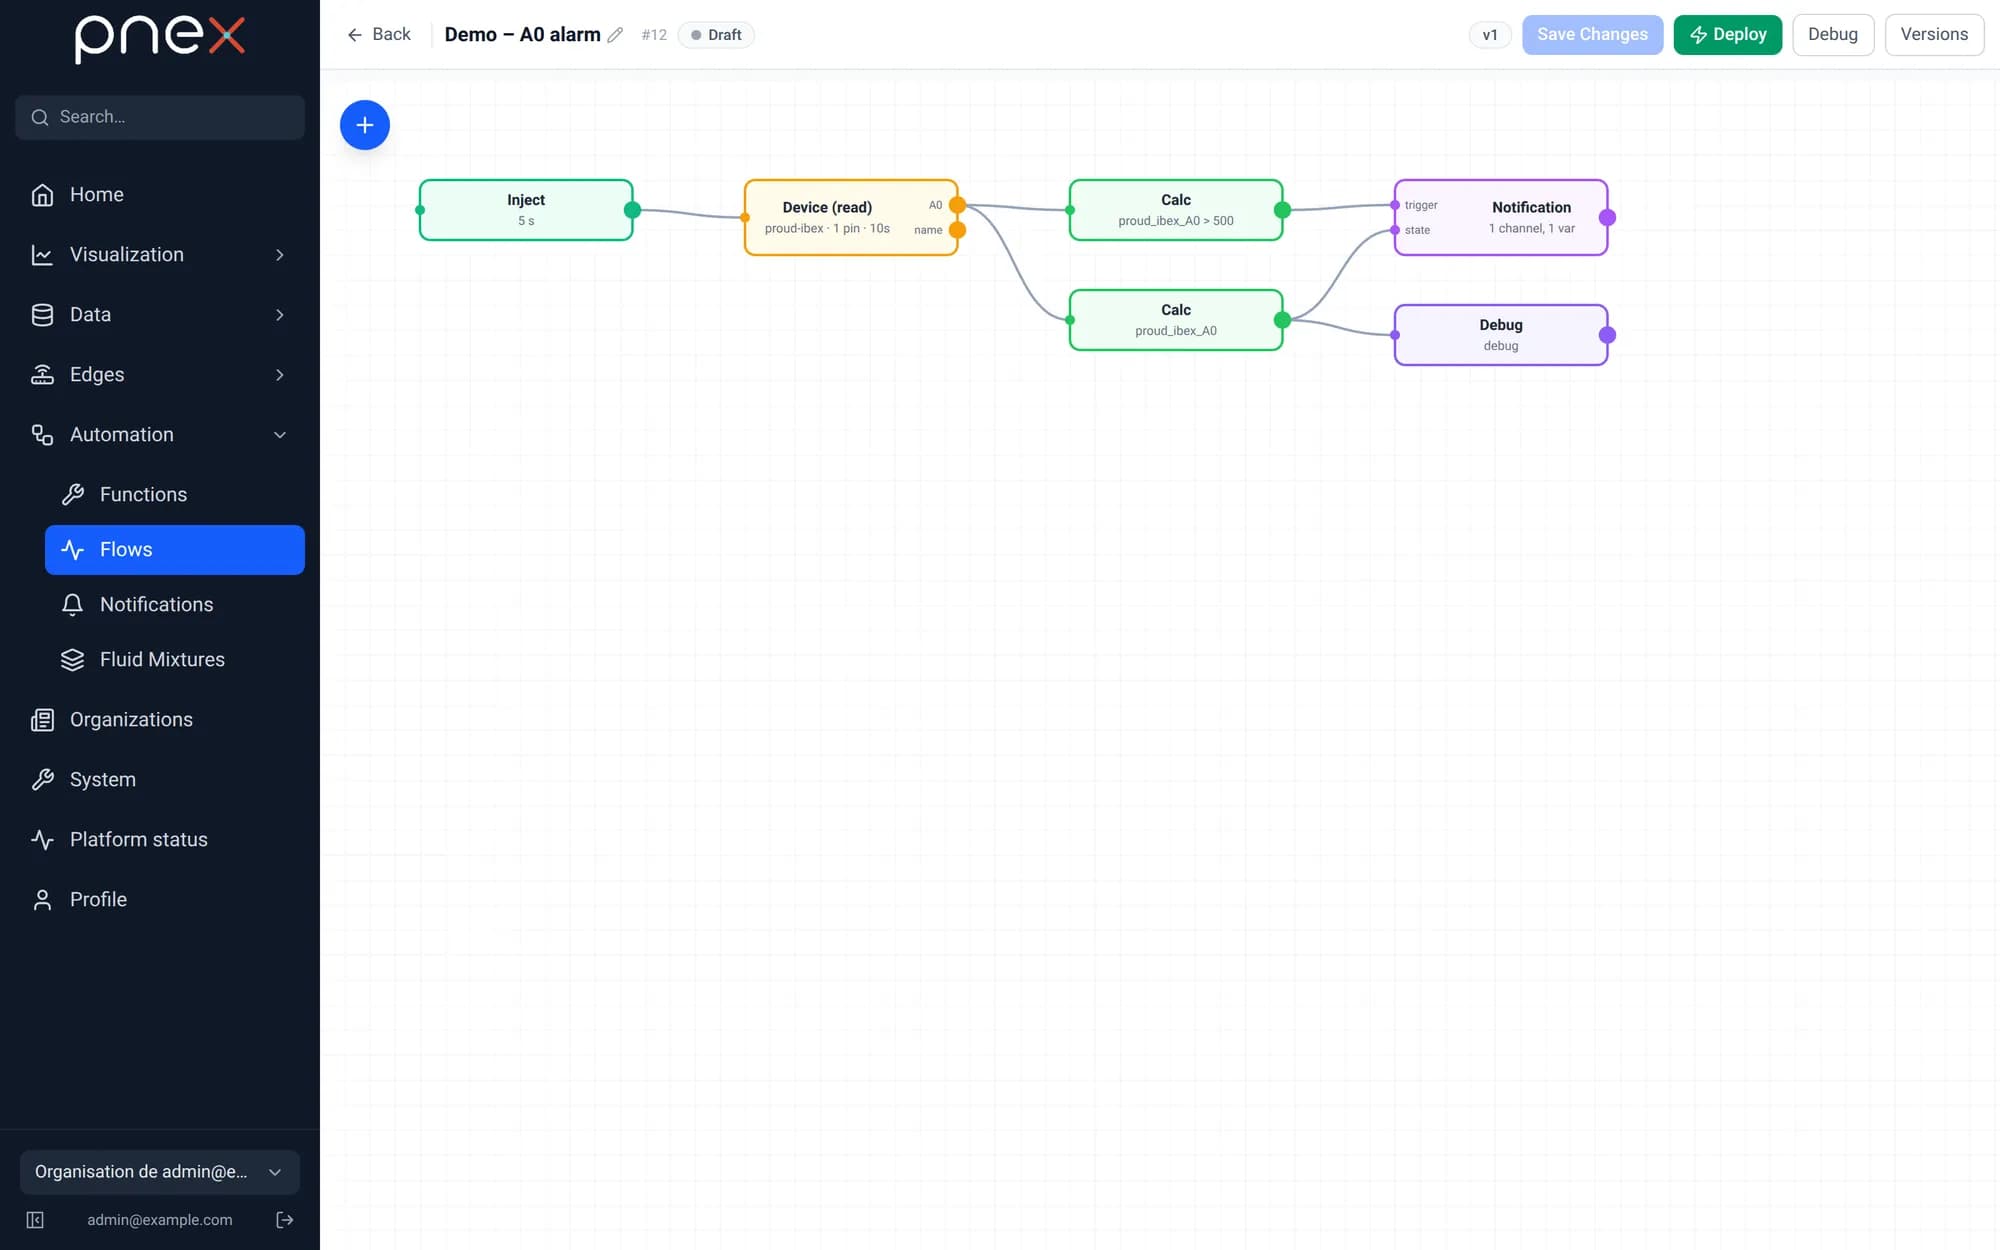Click the Data database icon
Screen dimensions: 2000x1250
42,315
